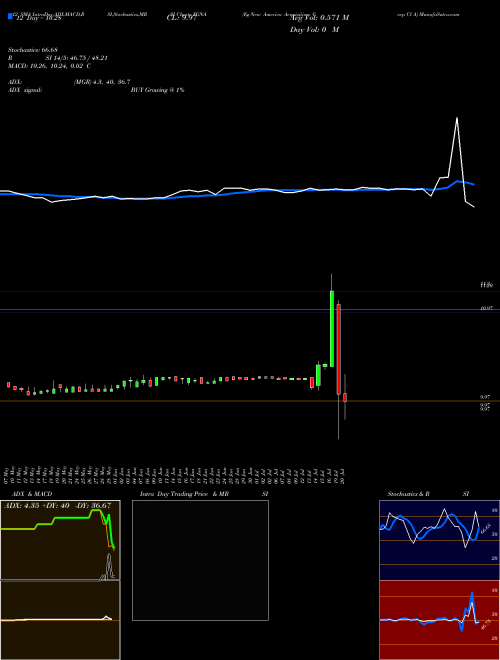Click the 'Stochastics: 66.68' readout
This screenshot has height=660, width=500.
point(33,50)
